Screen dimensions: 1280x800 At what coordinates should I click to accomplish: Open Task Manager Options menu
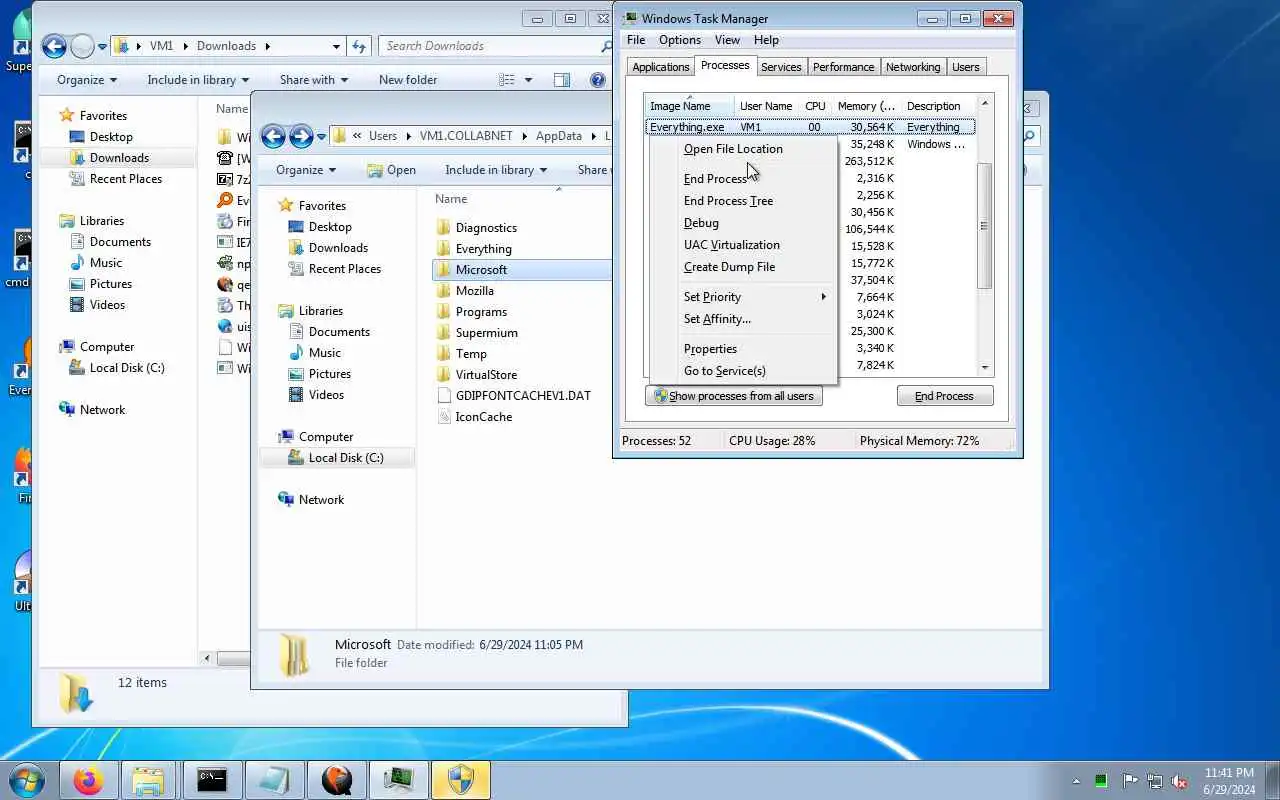click(x=680, y=40)
